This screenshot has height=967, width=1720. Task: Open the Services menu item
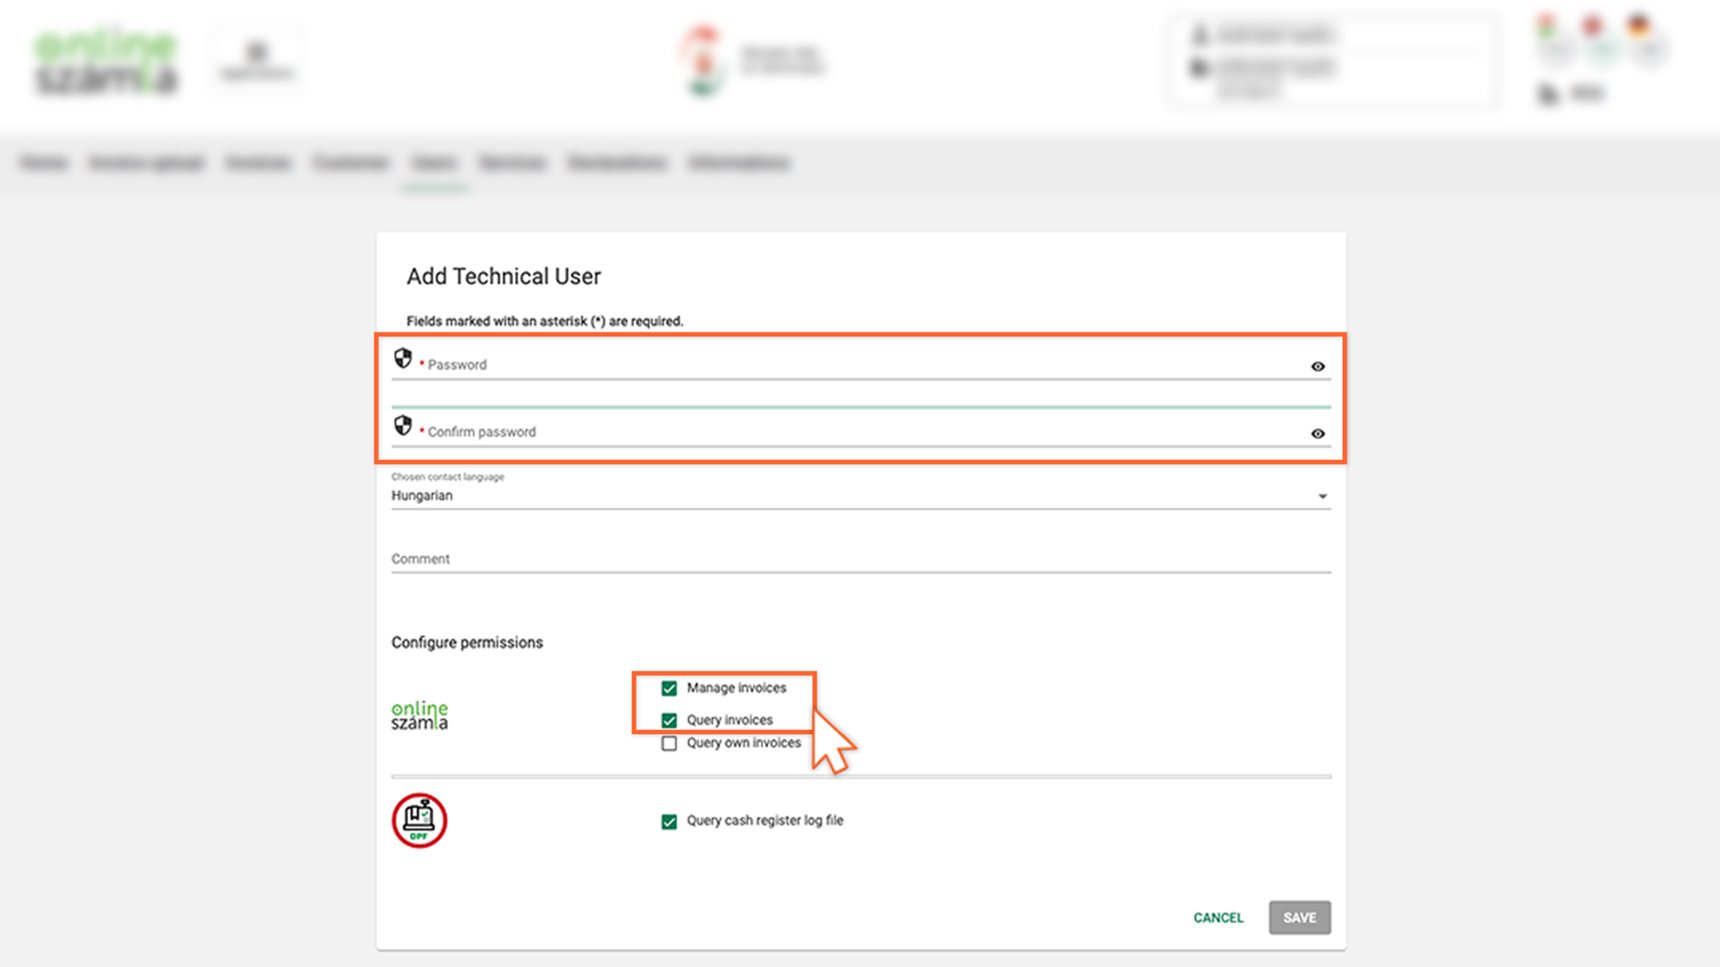[512, 162]
